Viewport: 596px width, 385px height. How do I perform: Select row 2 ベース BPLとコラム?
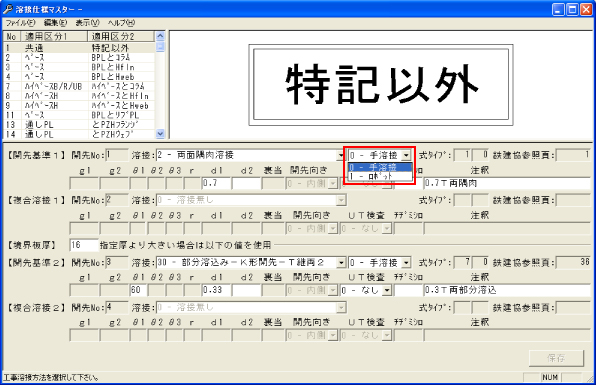click(x=79, y=57)
